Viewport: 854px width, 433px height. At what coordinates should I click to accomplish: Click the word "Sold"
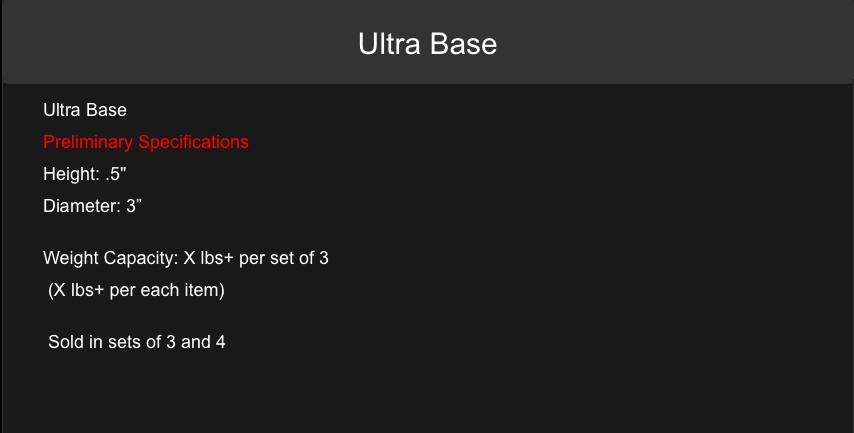[x=65, y=342]
